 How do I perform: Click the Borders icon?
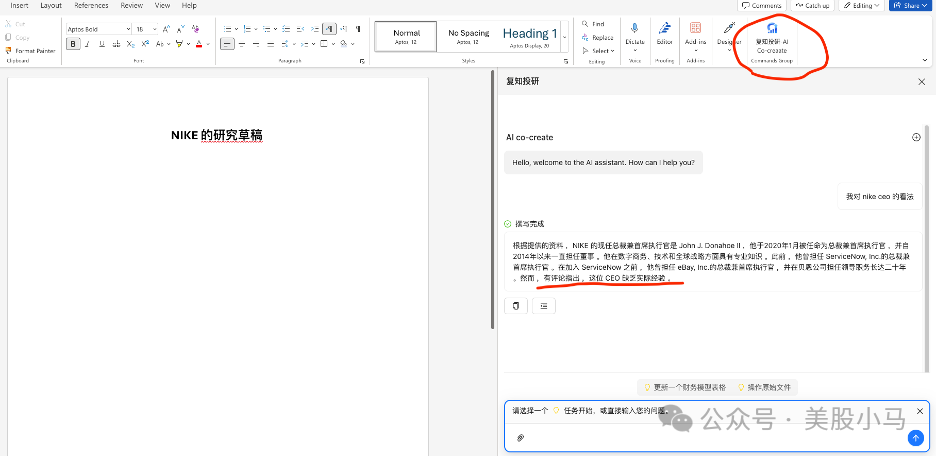(x=324, y=44)
